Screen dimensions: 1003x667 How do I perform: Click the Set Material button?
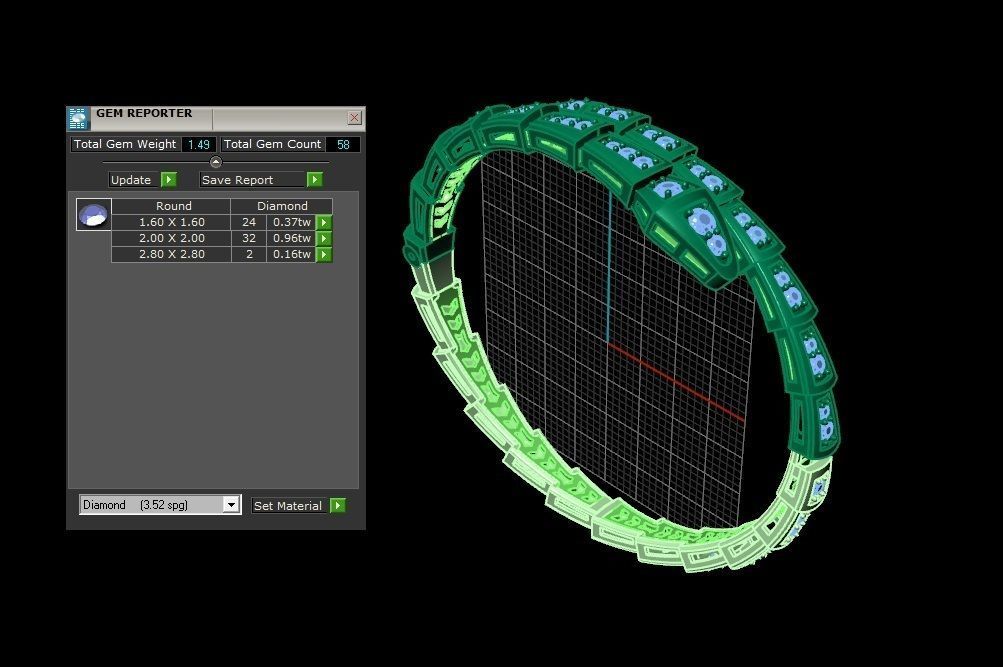[290, 505]
